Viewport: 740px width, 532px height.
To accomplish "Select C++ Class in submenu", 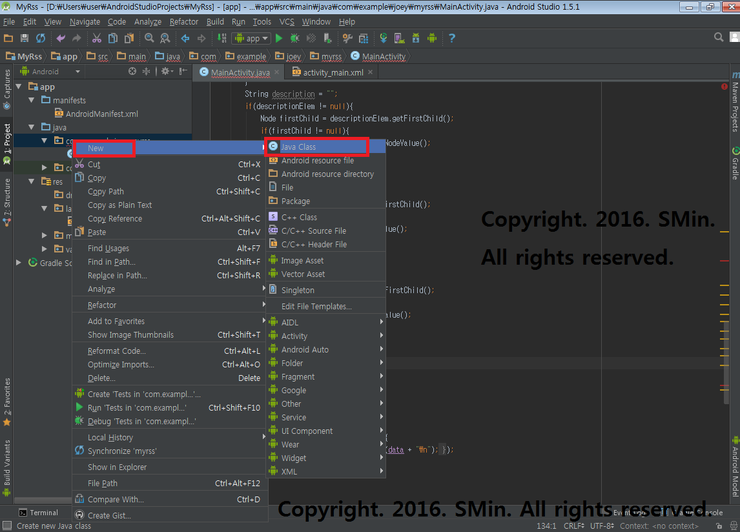I will 326,217.
